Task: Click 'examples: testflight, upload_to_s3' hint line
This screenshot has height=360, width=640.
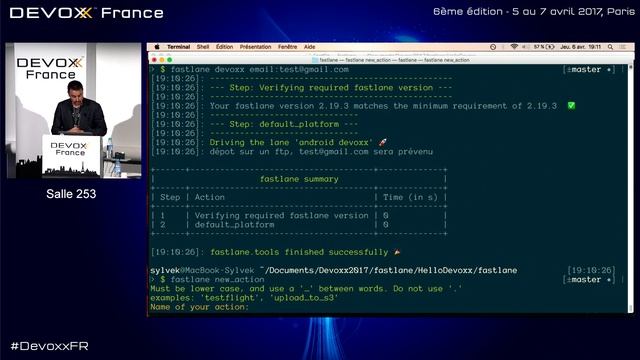Action: [x=244, y=298]
